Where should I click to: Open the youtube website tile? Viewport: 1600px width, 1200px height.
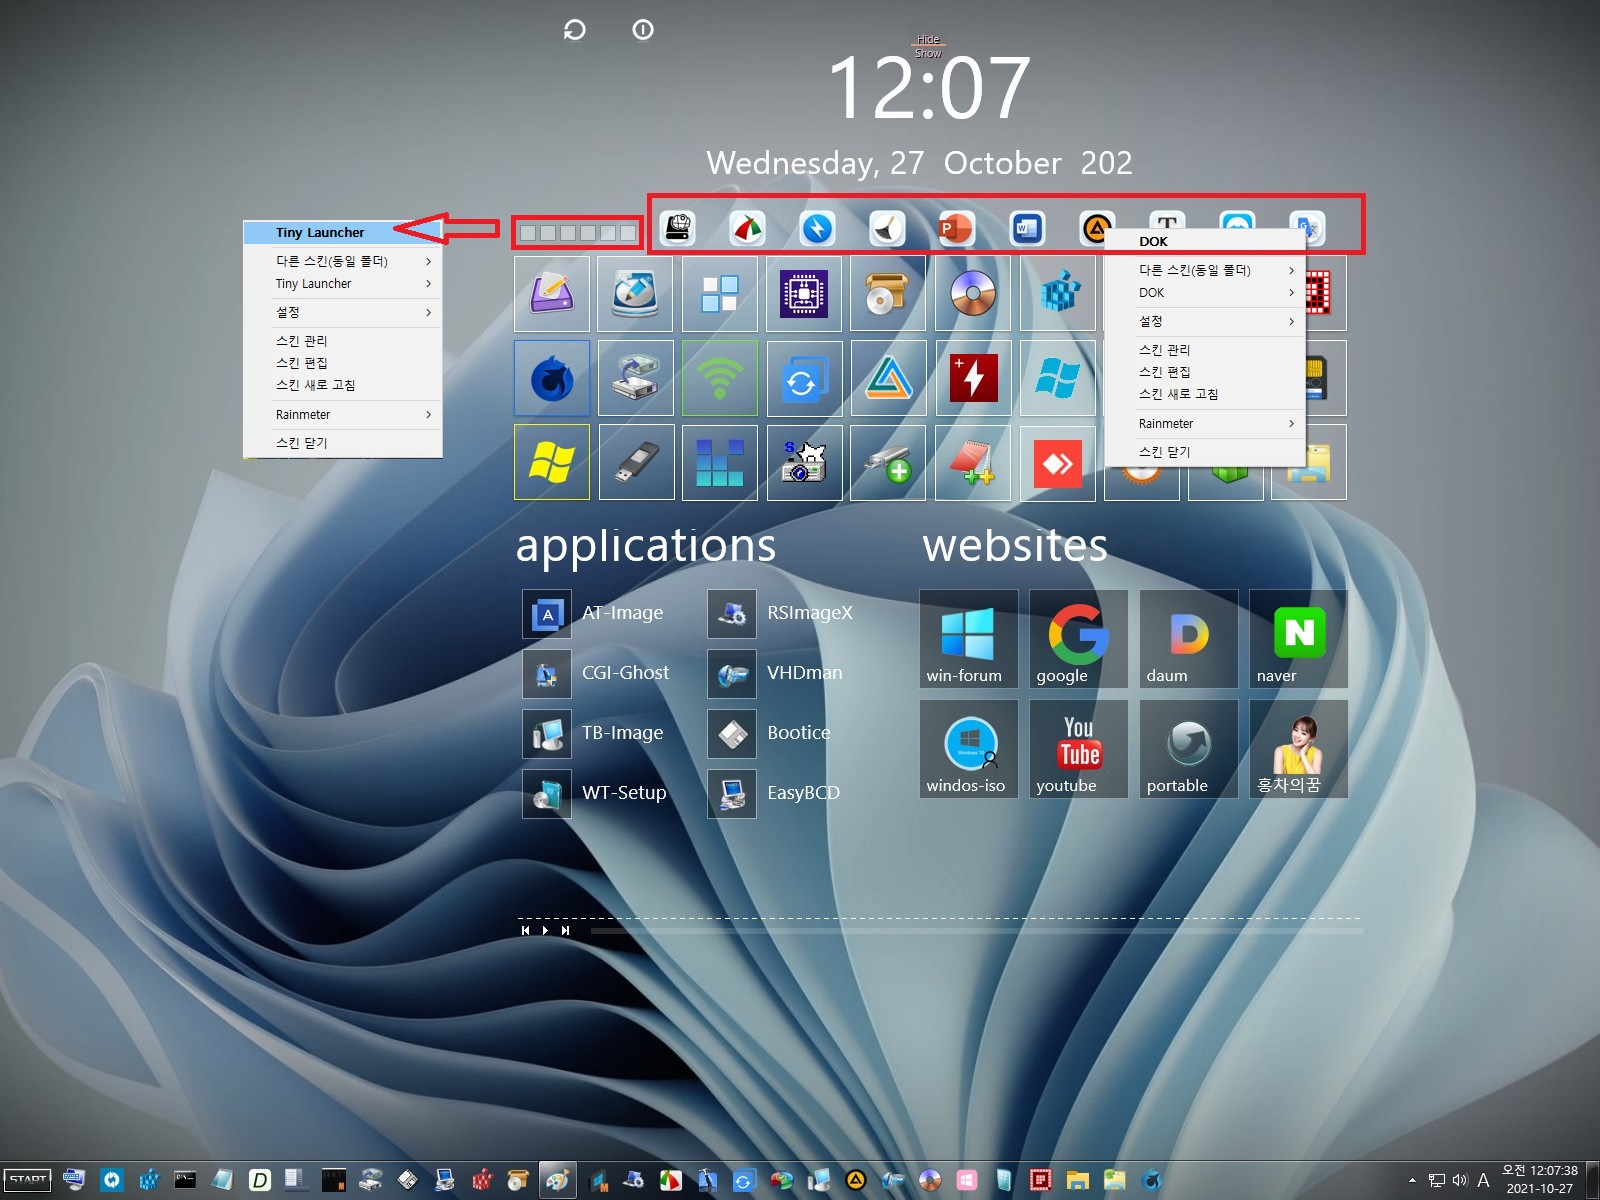point(1078,749)
